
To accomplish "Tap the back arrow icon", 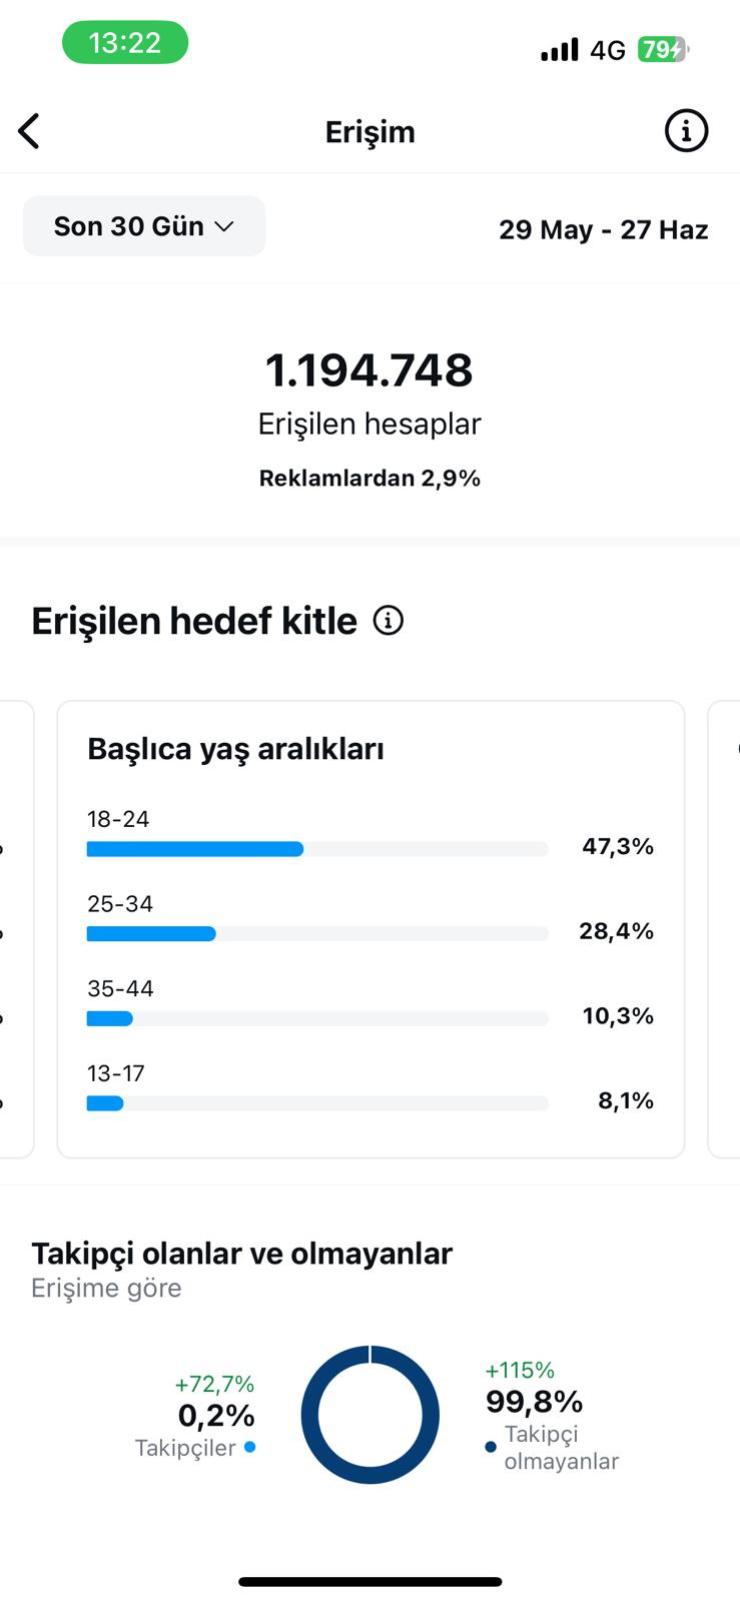I will click(30, 131).
